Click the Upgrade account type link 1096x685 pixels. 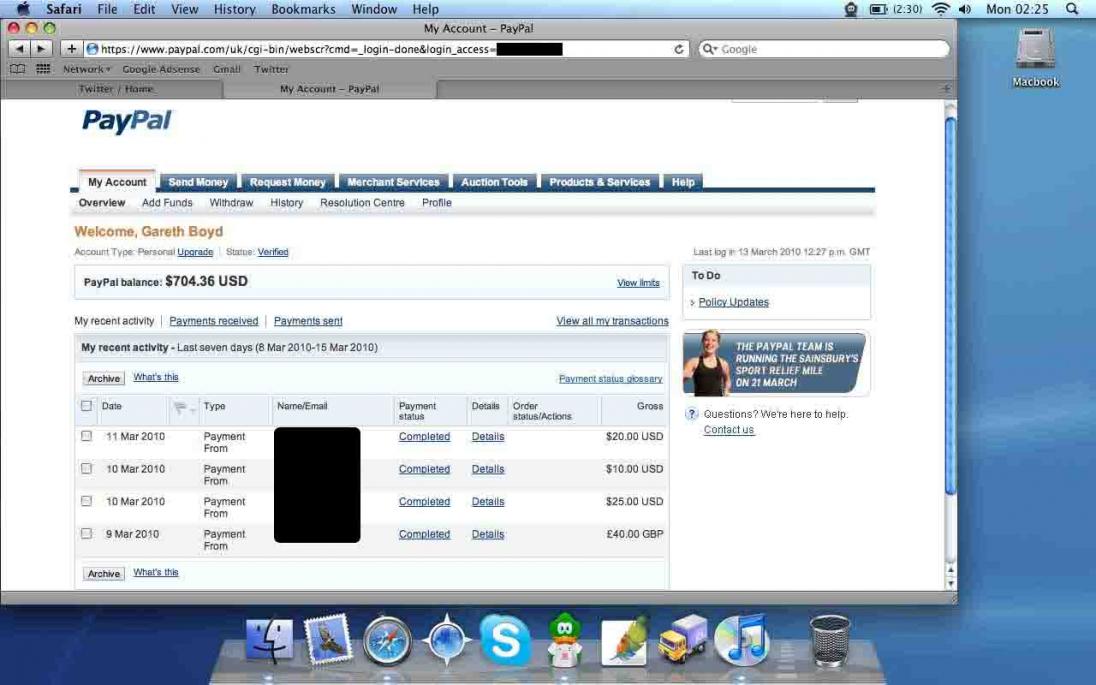tap(195, 252)
